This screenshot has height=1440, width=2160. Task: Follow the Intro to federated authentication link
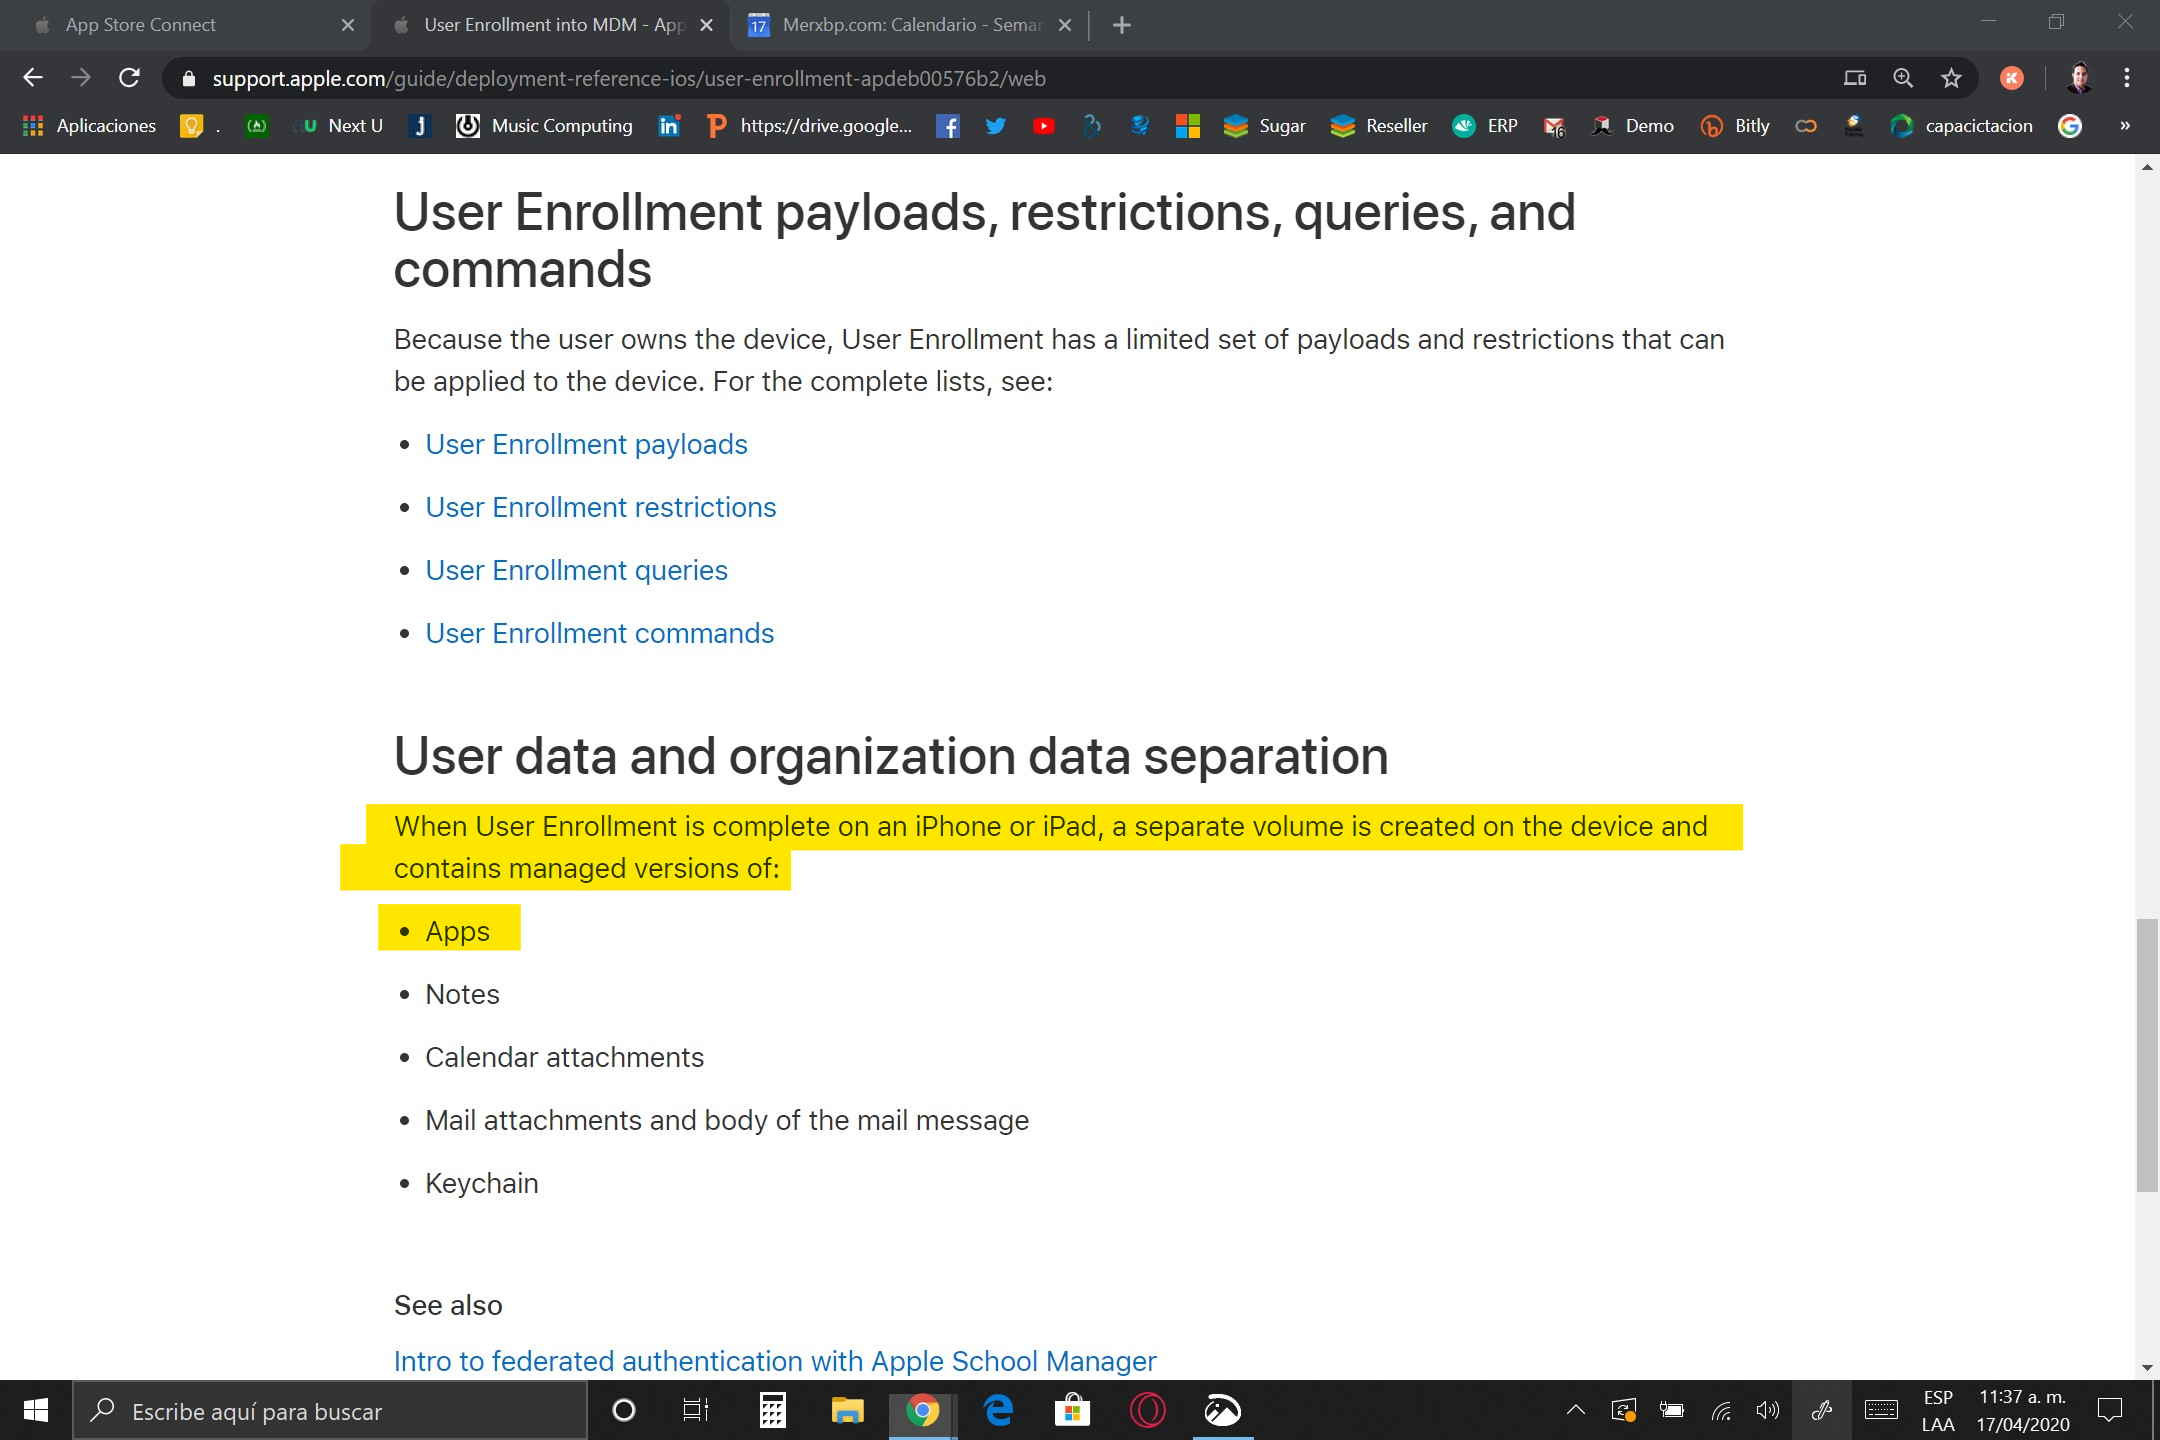(x=775, y=1361)
